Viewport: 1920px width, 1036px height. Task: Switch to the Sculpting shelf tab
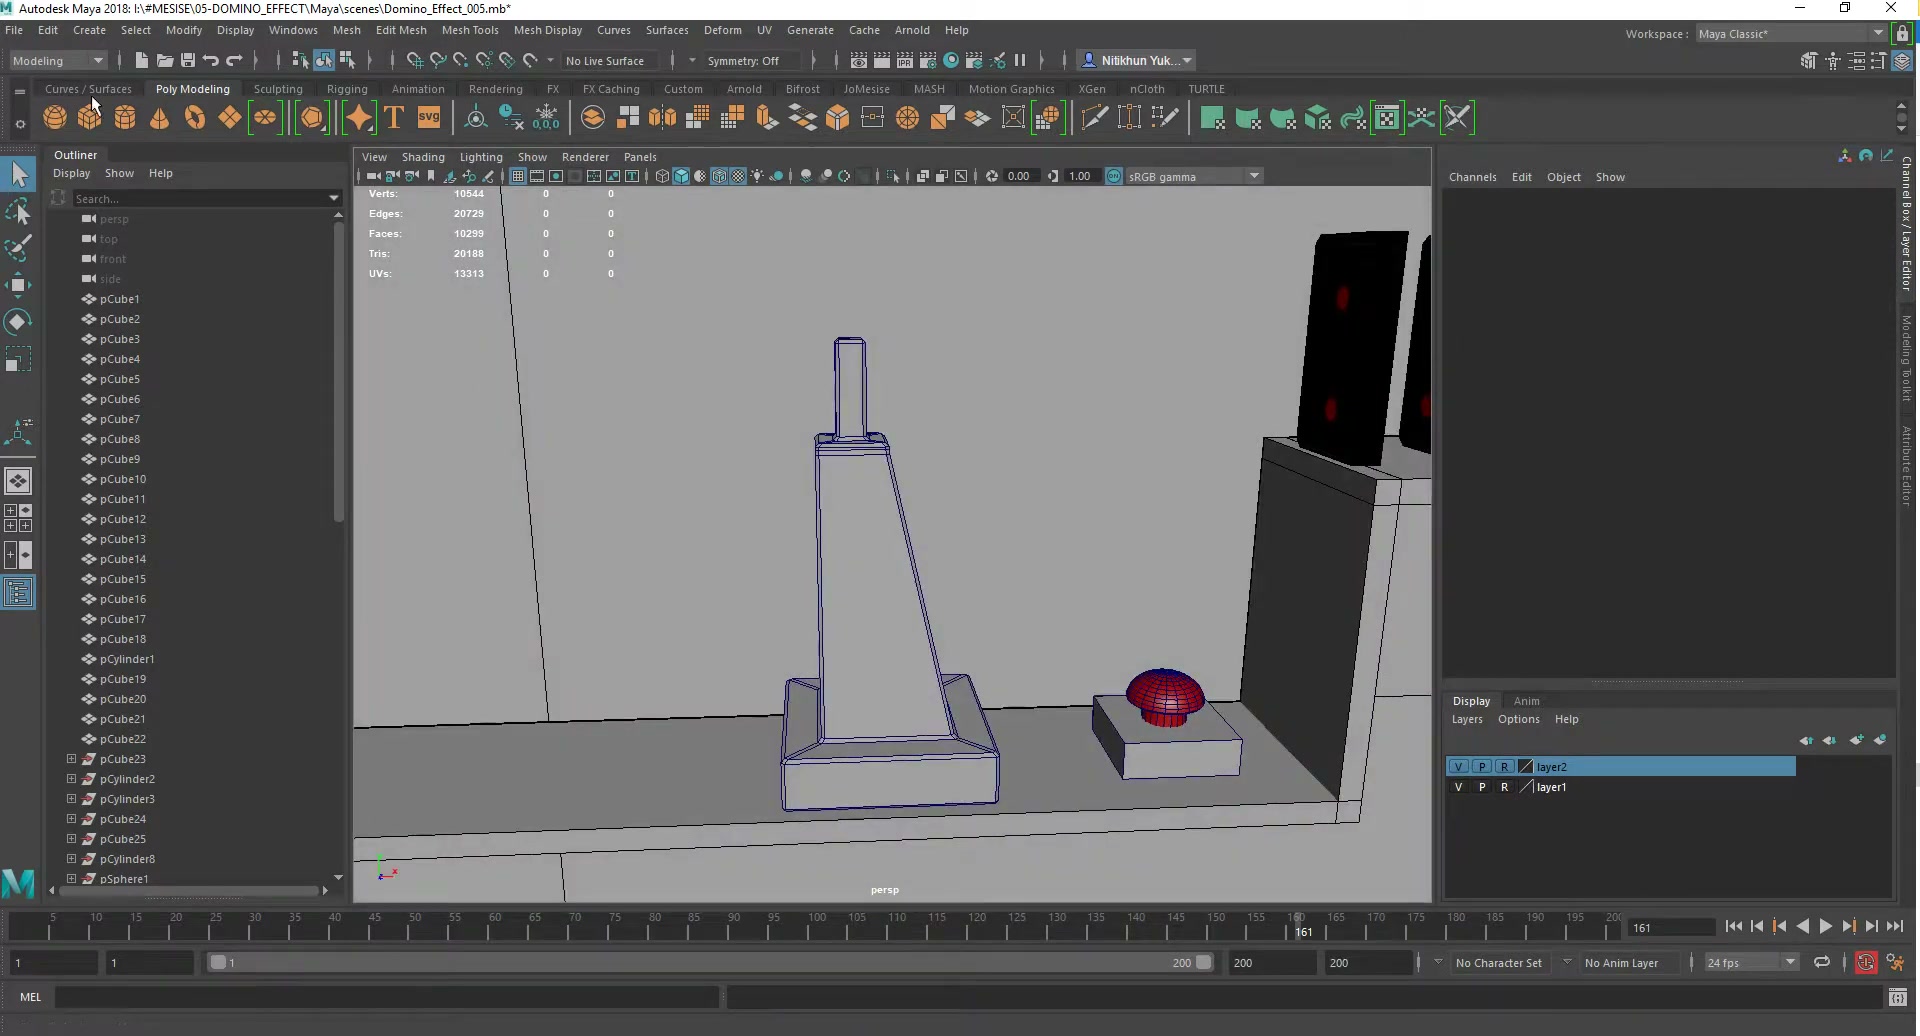tap(278, 89)
